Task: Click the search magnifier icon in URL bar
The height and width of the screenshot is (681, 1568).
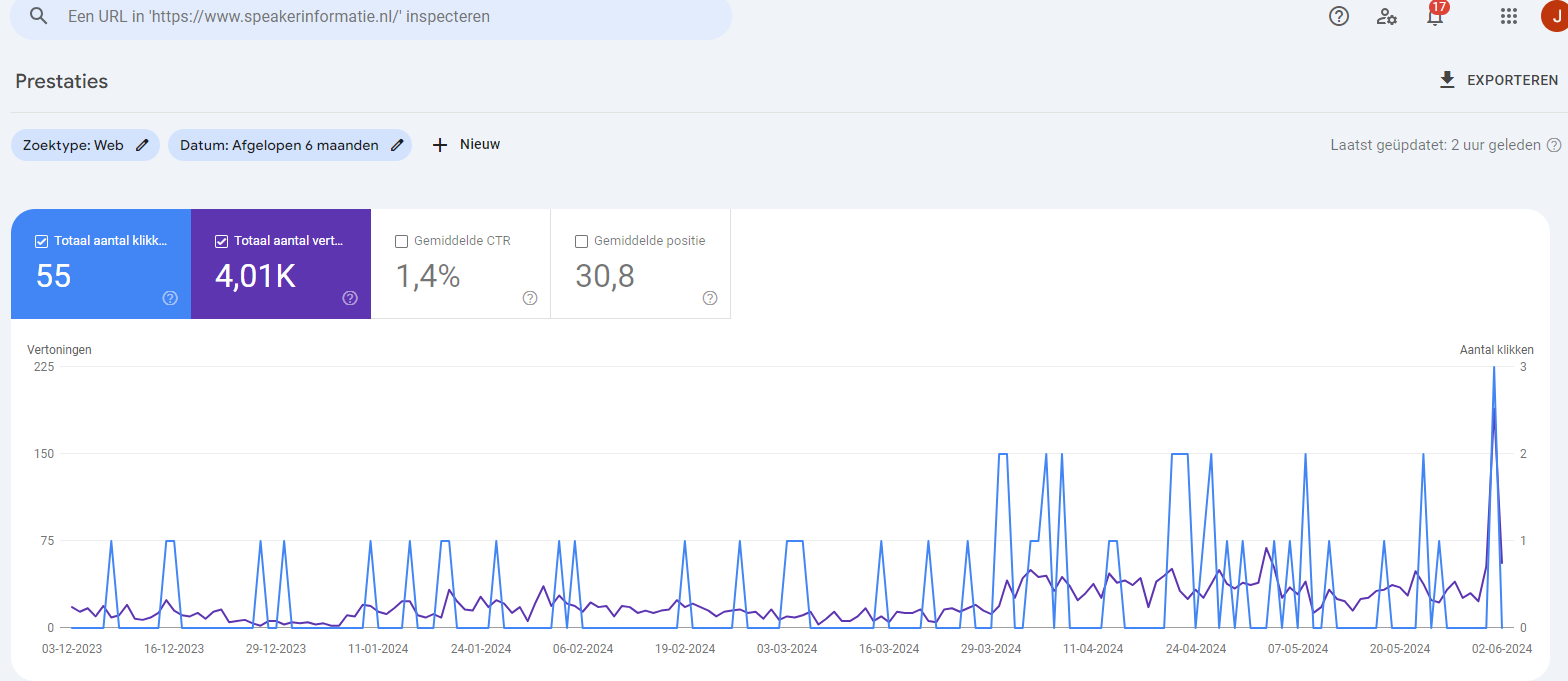Action: (39, 16)
